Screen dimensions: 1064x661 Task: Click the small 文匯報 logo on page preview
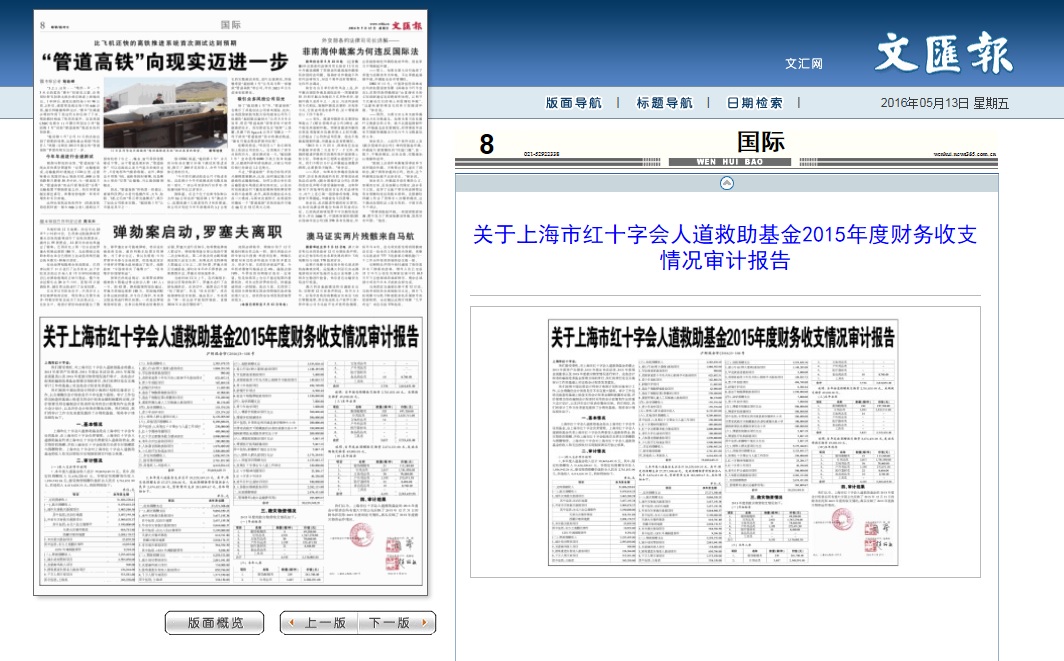[406, 25]
